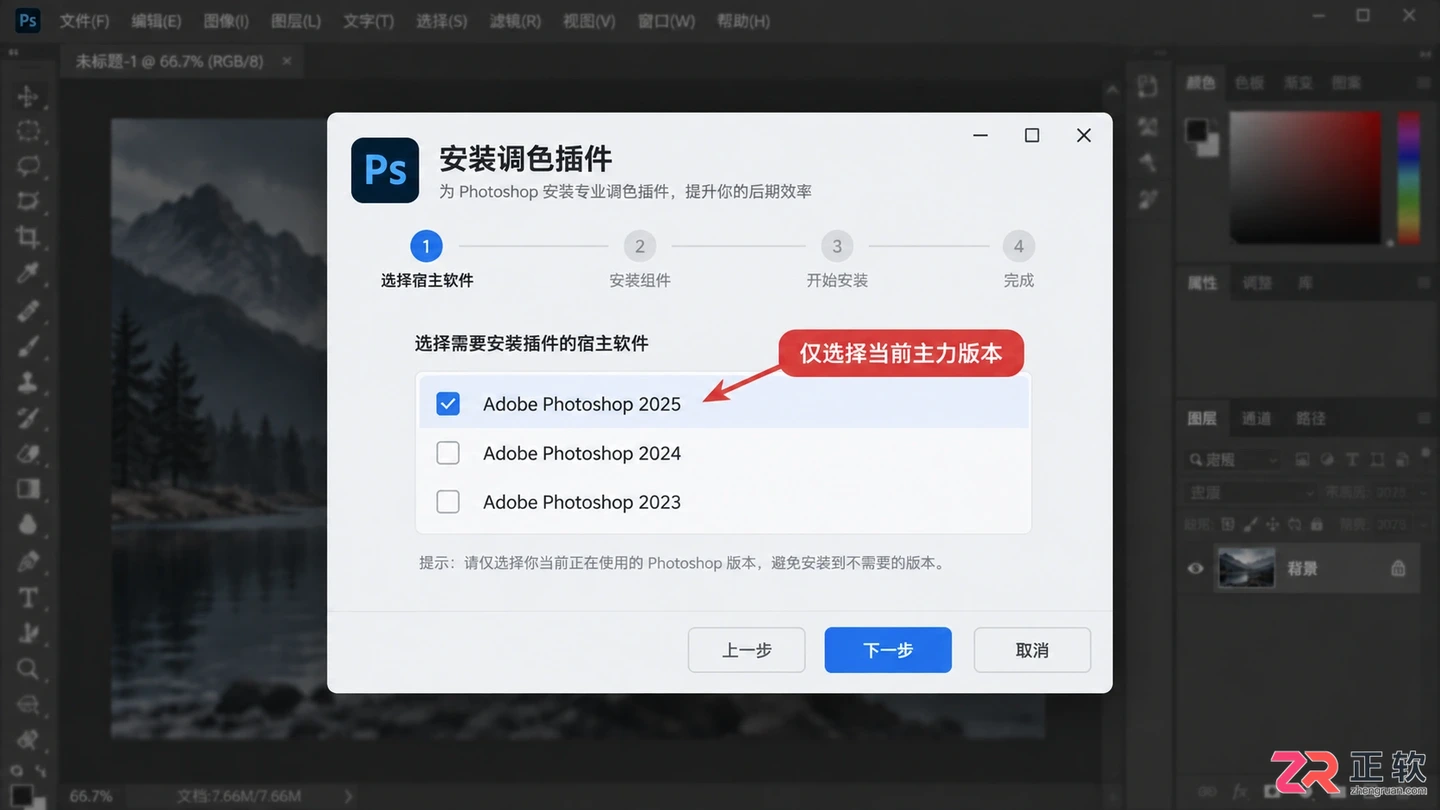Select the Lasso tool
Screen dimensions: 1440x810
(28, 166)
